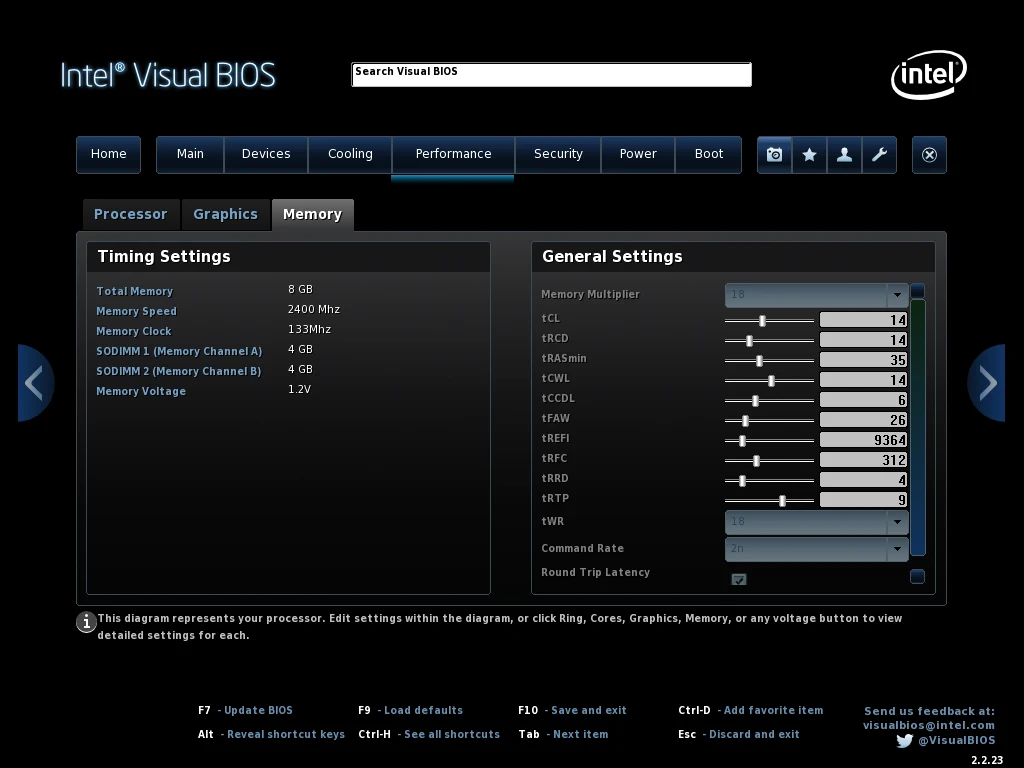Switch to the Processor tab

(x=130, y=214)
